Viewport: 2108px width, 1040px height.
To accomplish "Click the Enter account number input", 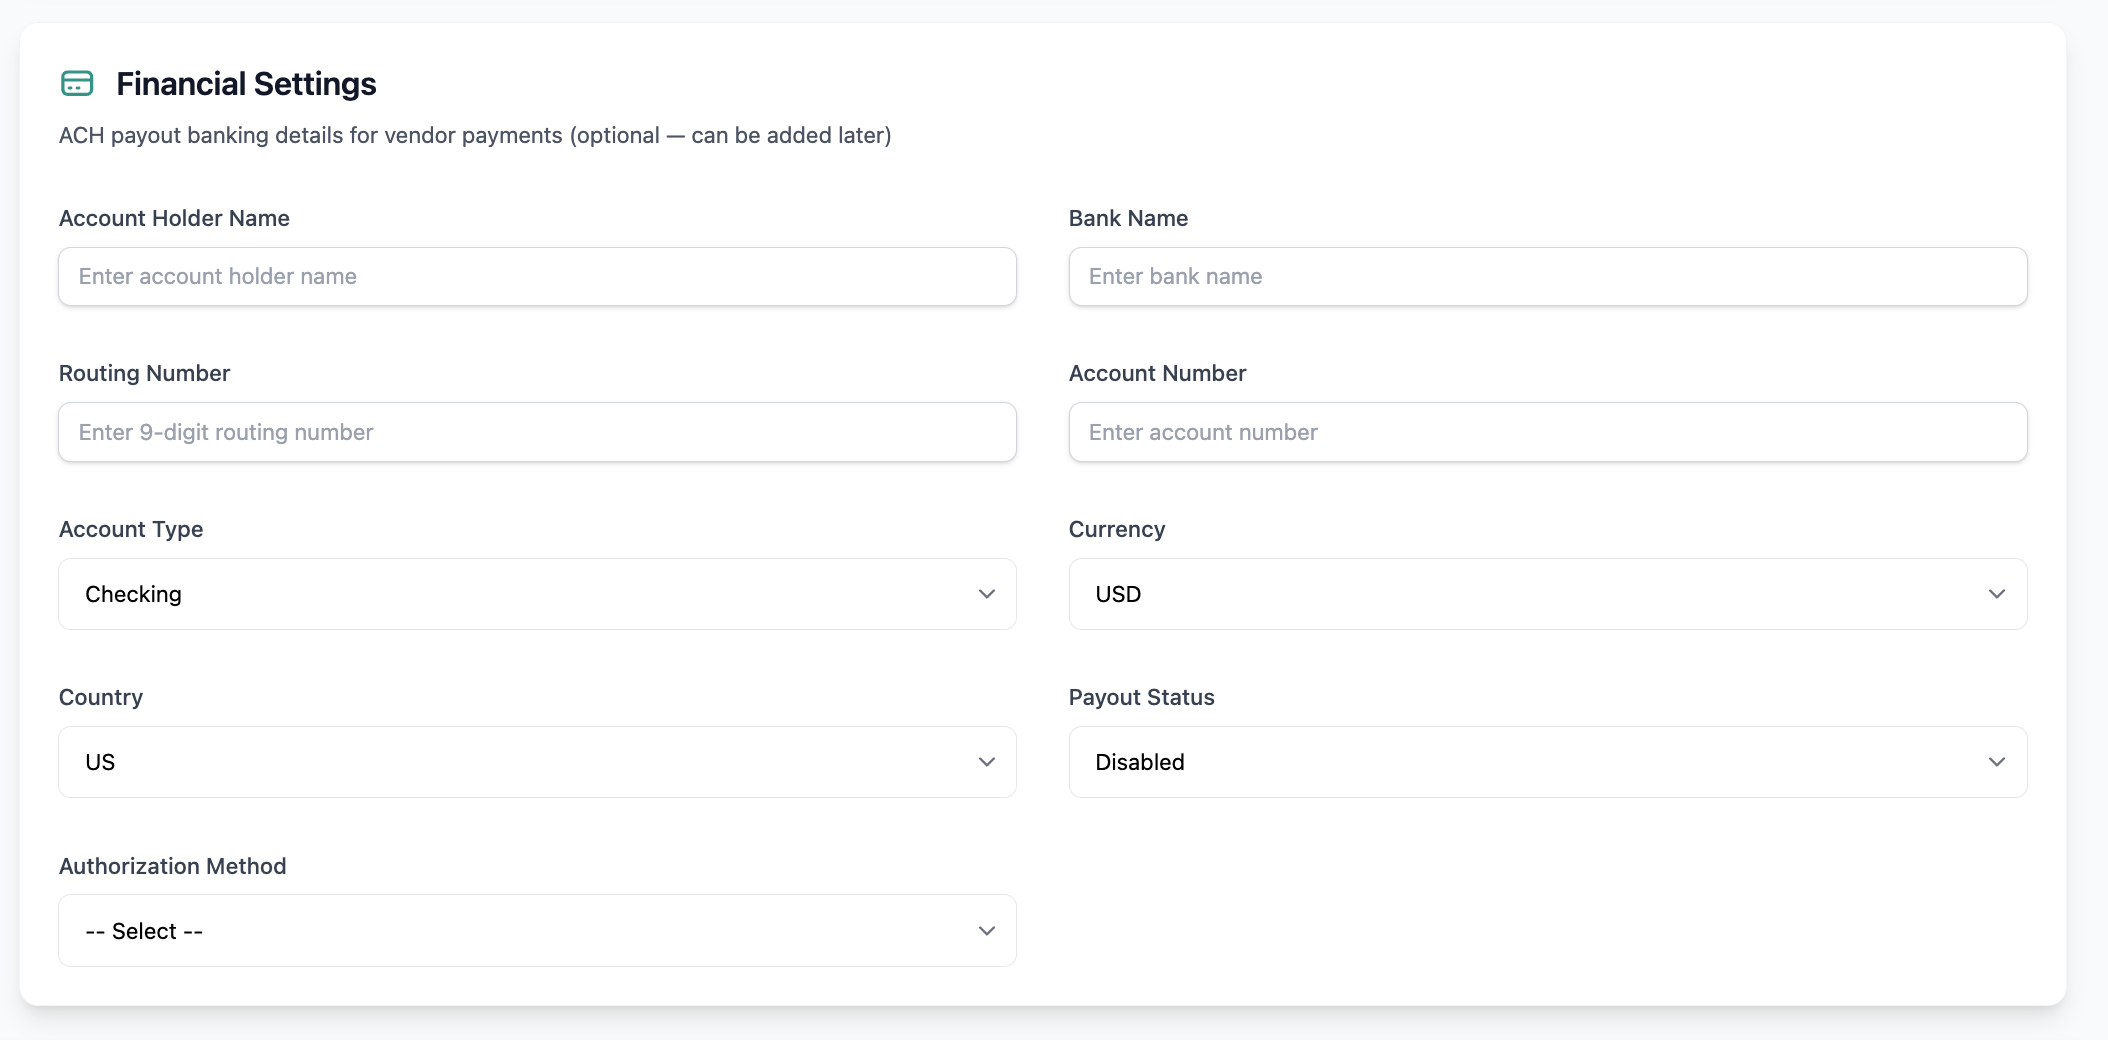I will click(1547, 432).
